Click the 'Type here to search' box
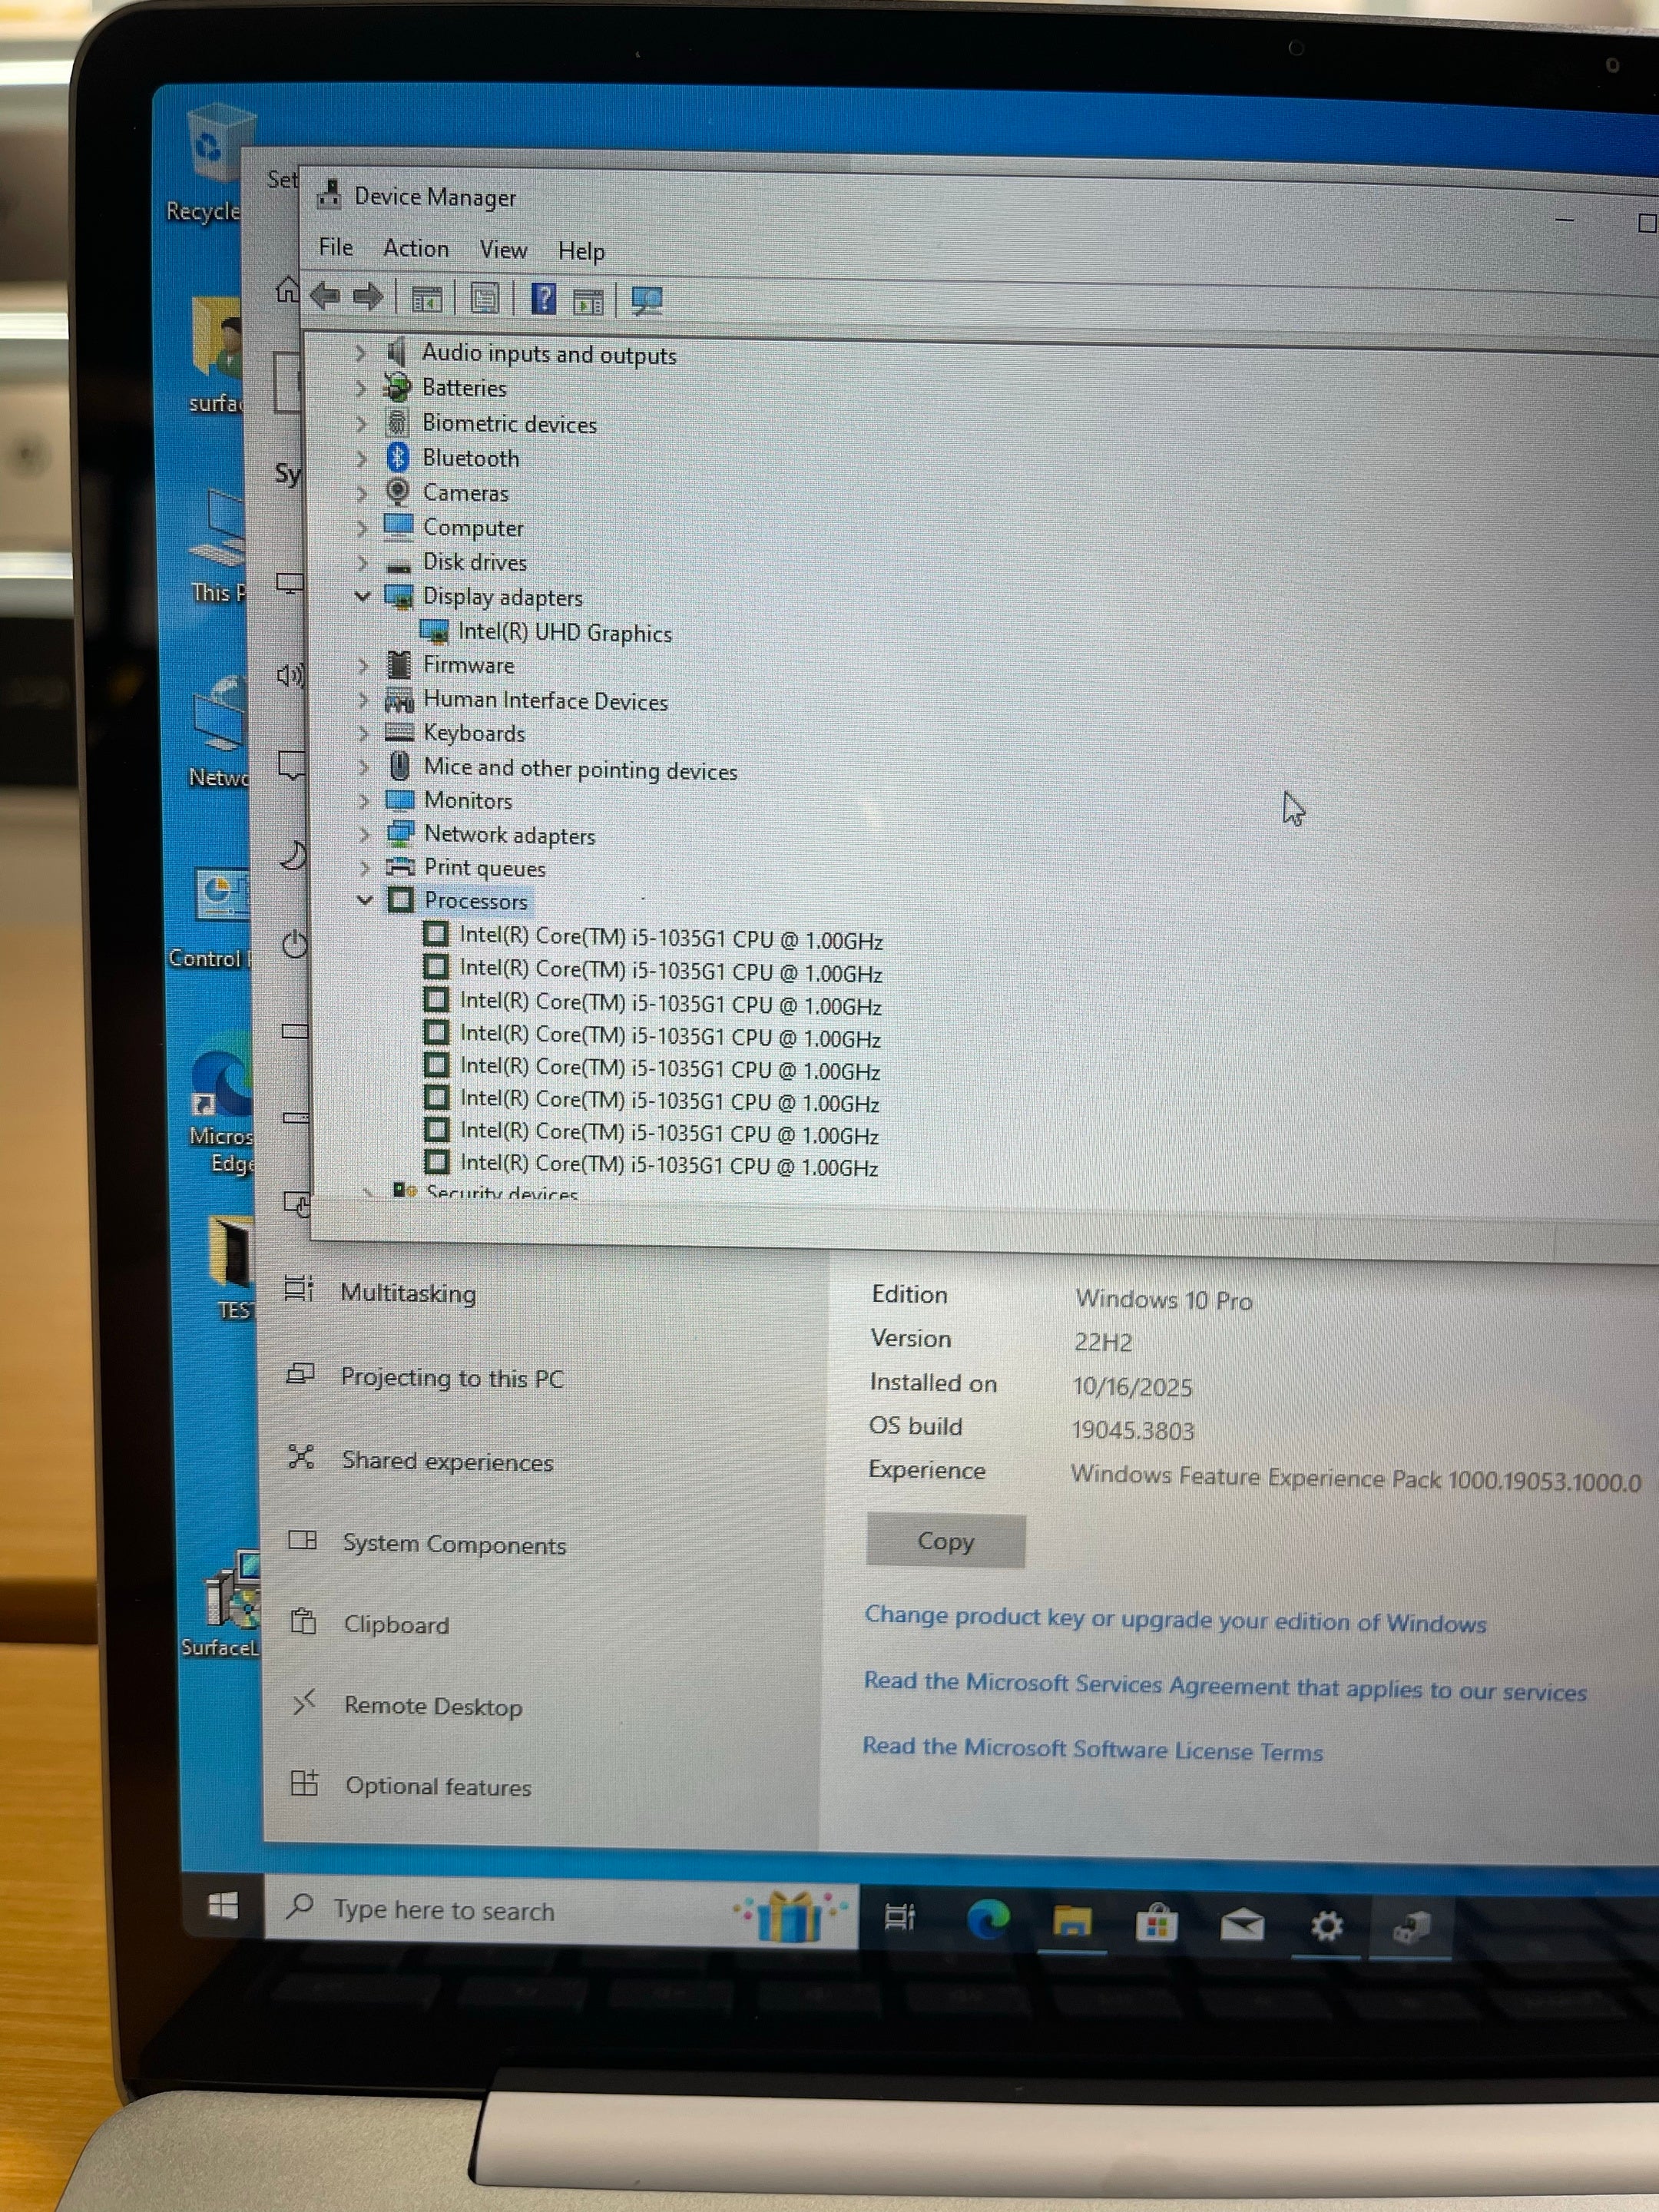1659x2212 pixels. click(560, 1911)
